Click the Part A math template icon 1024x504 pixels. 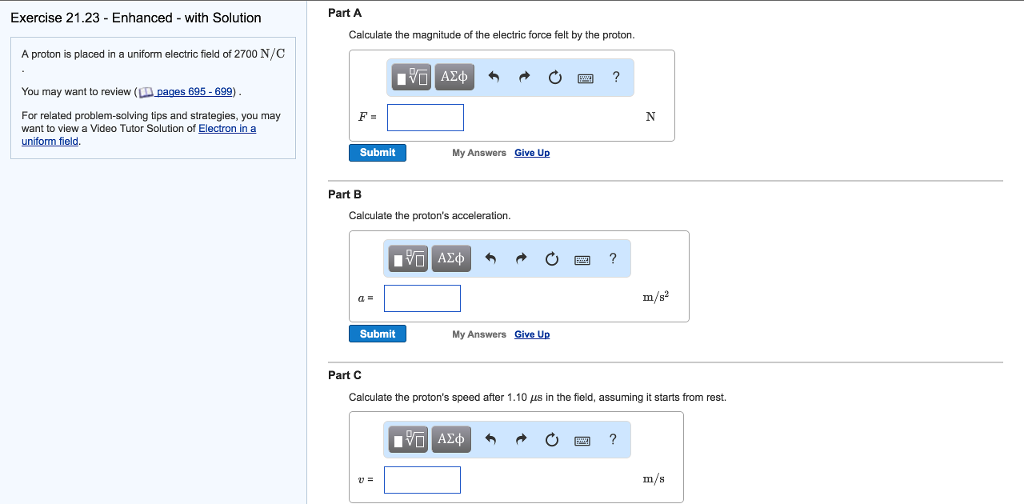410,77
